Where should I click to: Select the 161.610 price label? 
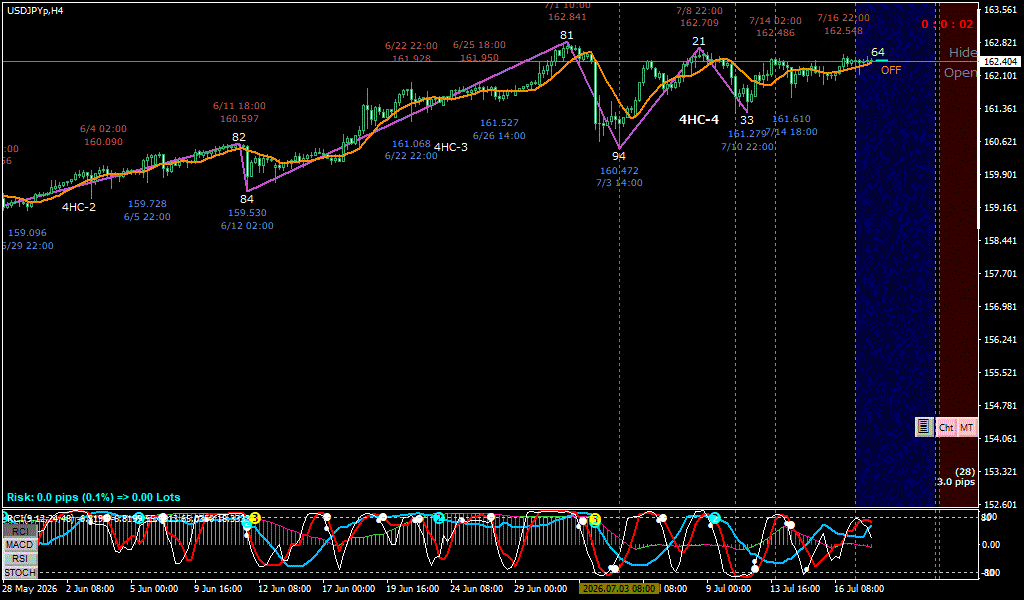pos(791,119)
